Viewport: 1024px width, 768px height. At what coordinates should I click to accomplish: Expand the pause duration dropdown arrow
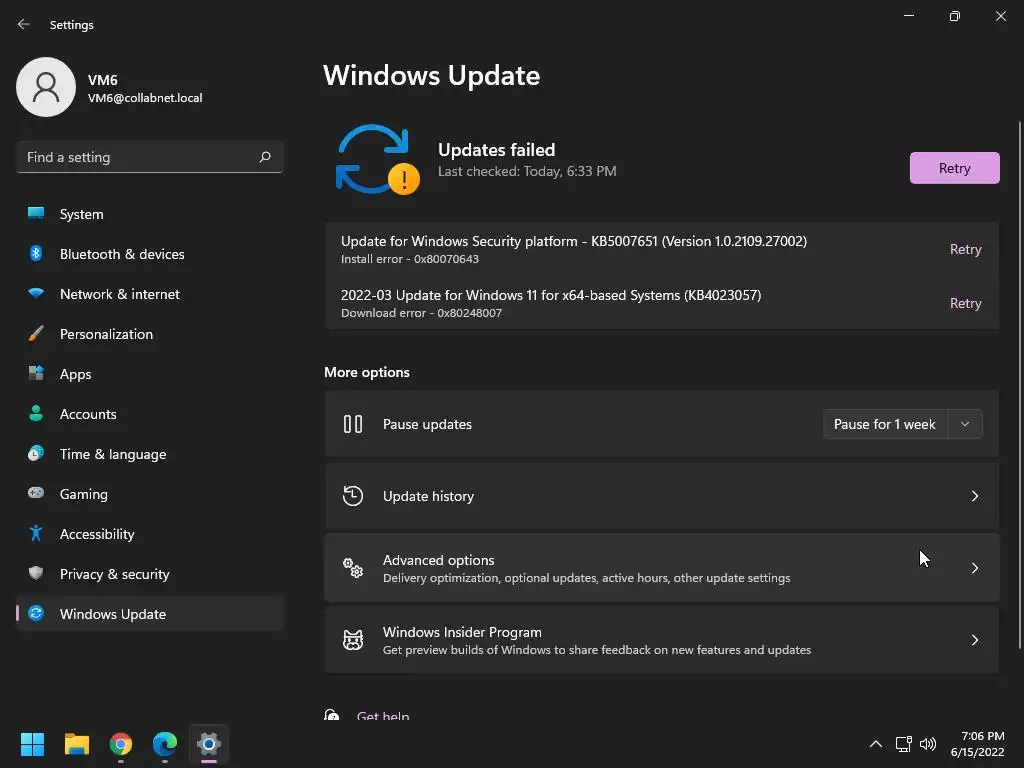(x=965, y=424)
